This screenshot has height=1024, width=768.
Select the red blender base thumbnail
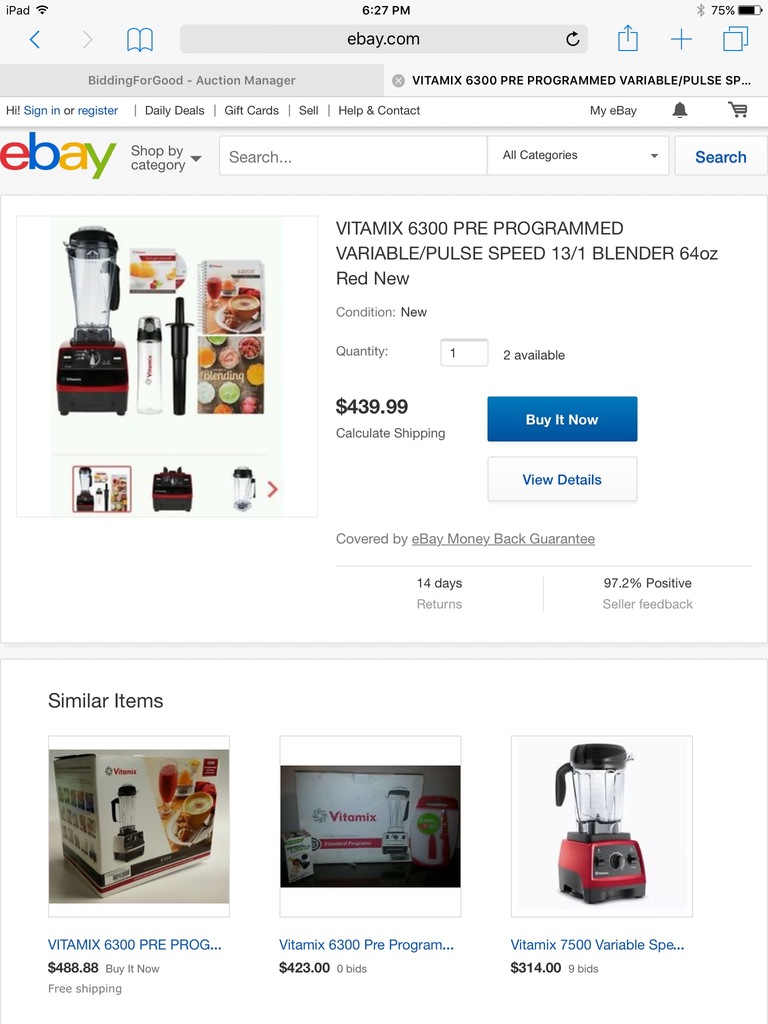pos(172,489)
